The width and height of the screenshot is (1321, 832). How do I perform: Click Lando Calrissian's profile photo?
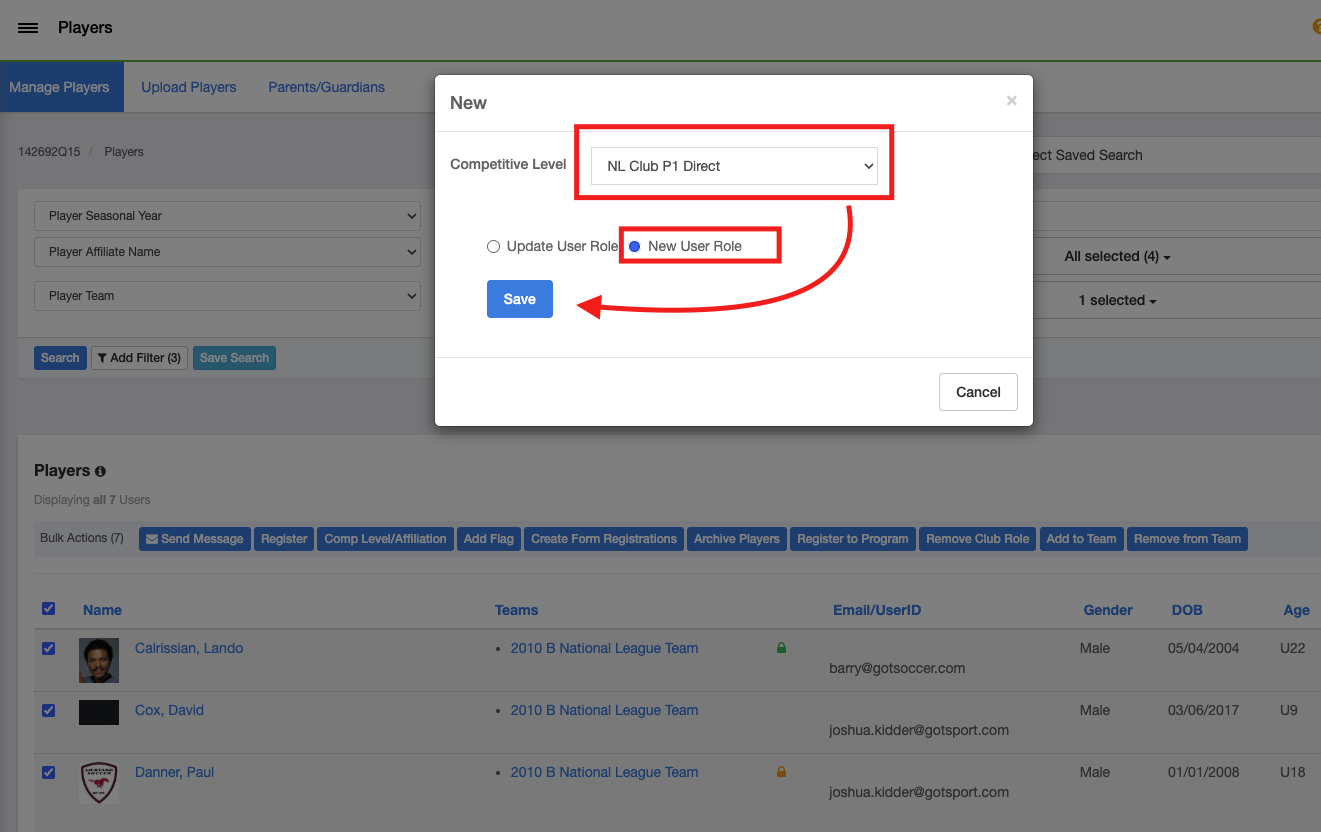pyautogui.click(x=99, y=660)
